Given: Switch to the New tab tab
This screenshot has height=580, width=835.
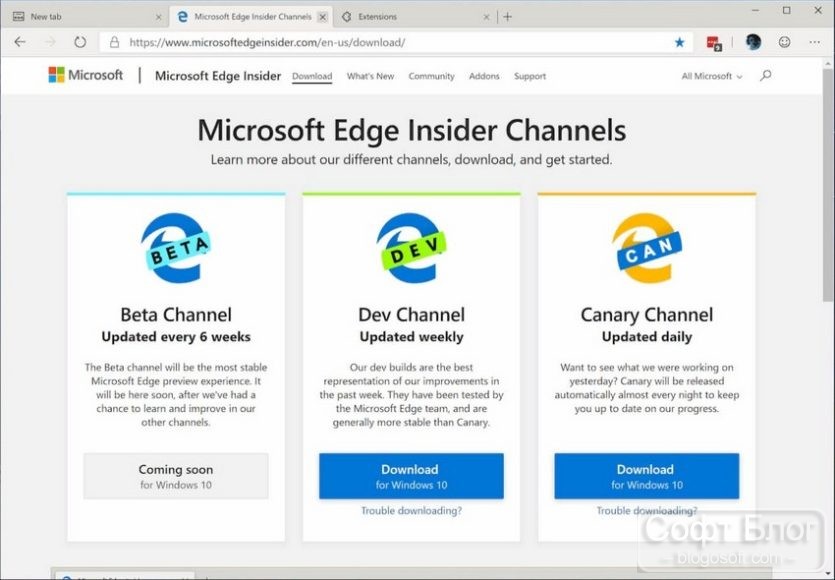Looking at the screenshot, I should (88, 17).
